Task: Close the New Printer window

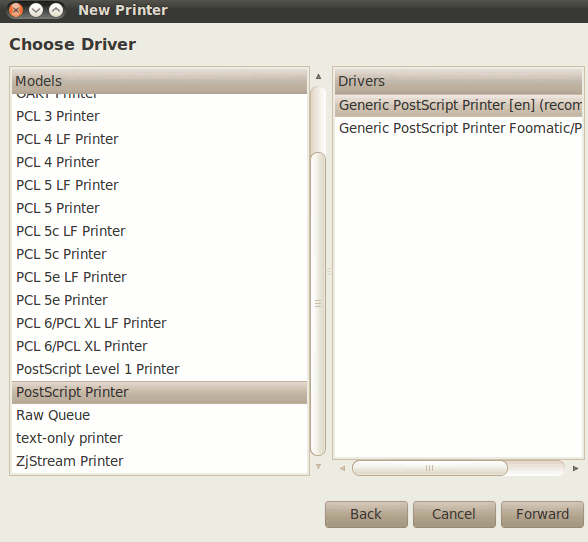Action: (16, 10)
